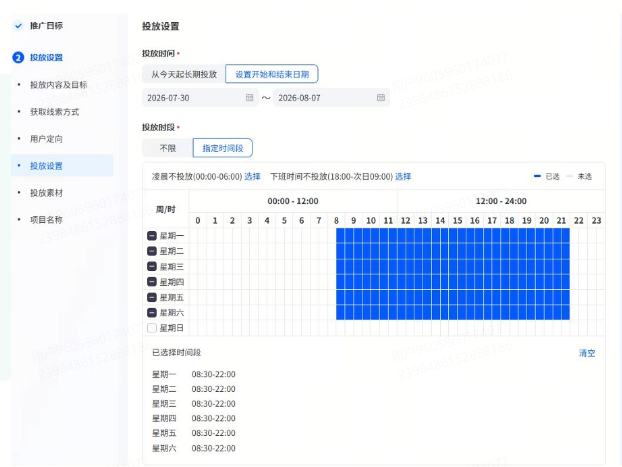Select 设置开始和结束日期 option
622x467 pixels.
coord(272,74)
